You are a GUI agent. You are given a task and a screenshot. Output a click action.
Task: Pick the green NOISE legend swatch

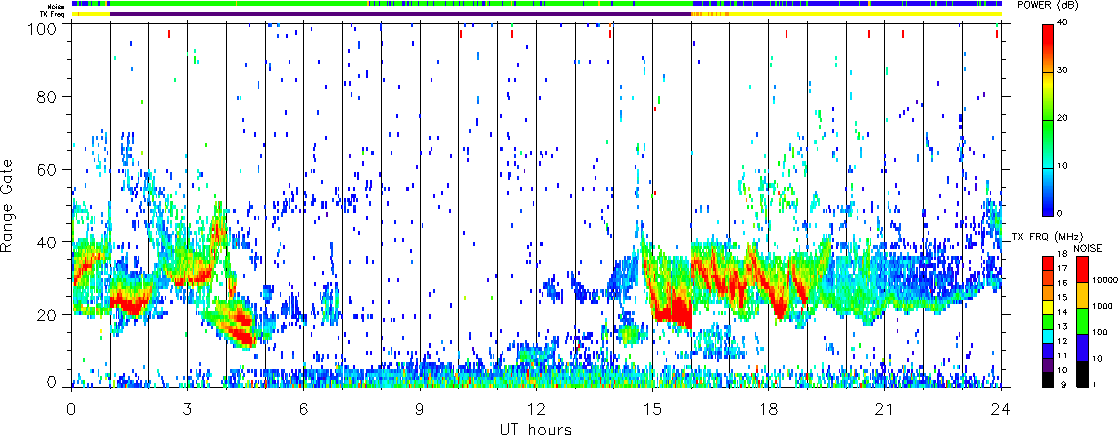tap(1083, 322)
